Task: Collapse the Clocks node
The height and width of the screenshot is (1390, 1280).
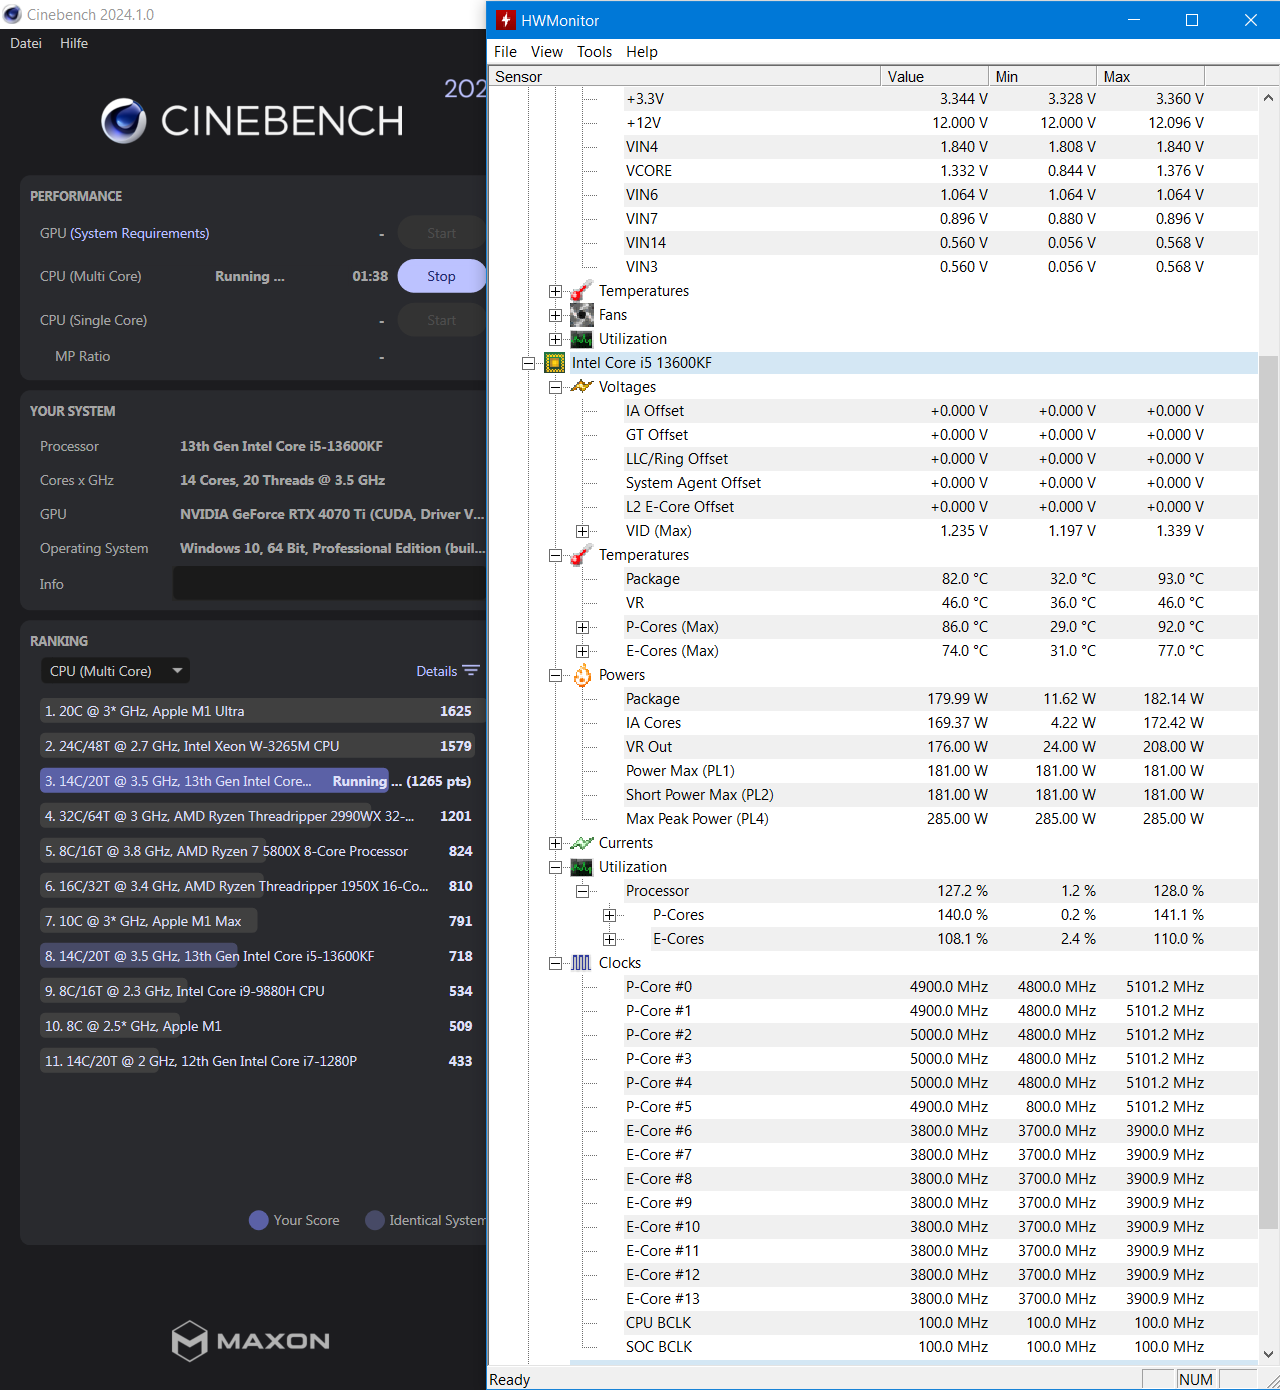Action: click(x=555, y=963)
